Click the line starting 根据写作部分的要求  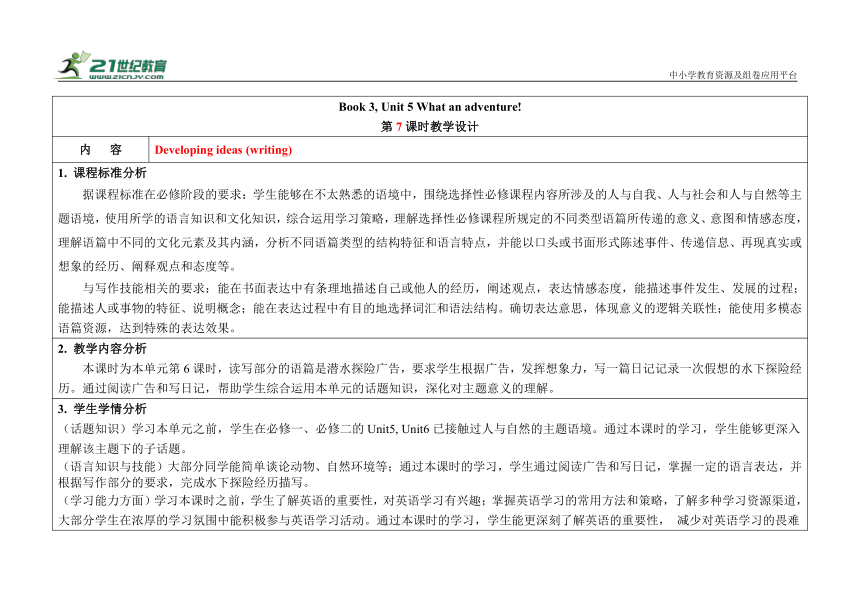[x=185, y=483]
